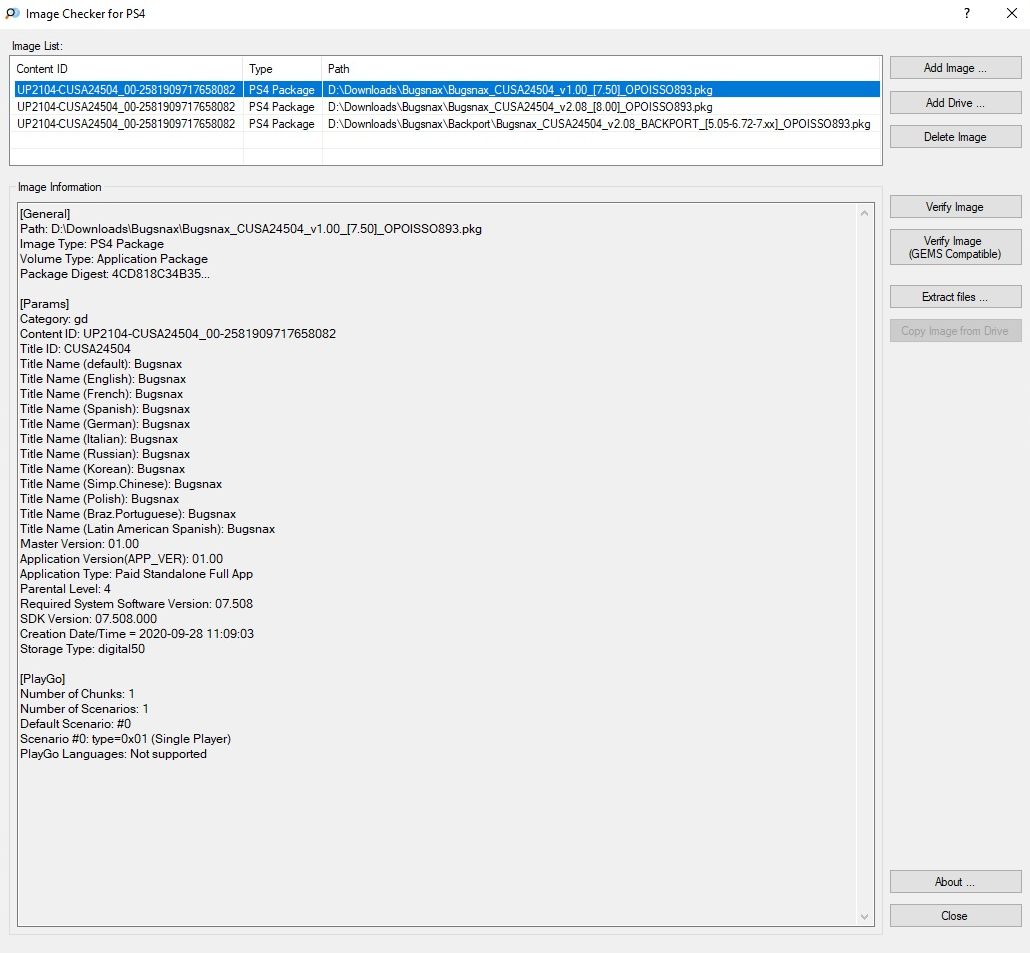Click the 'Title ID: CUSA24504' line
This screenshot has height=953, width=1030.
[75, 349]
